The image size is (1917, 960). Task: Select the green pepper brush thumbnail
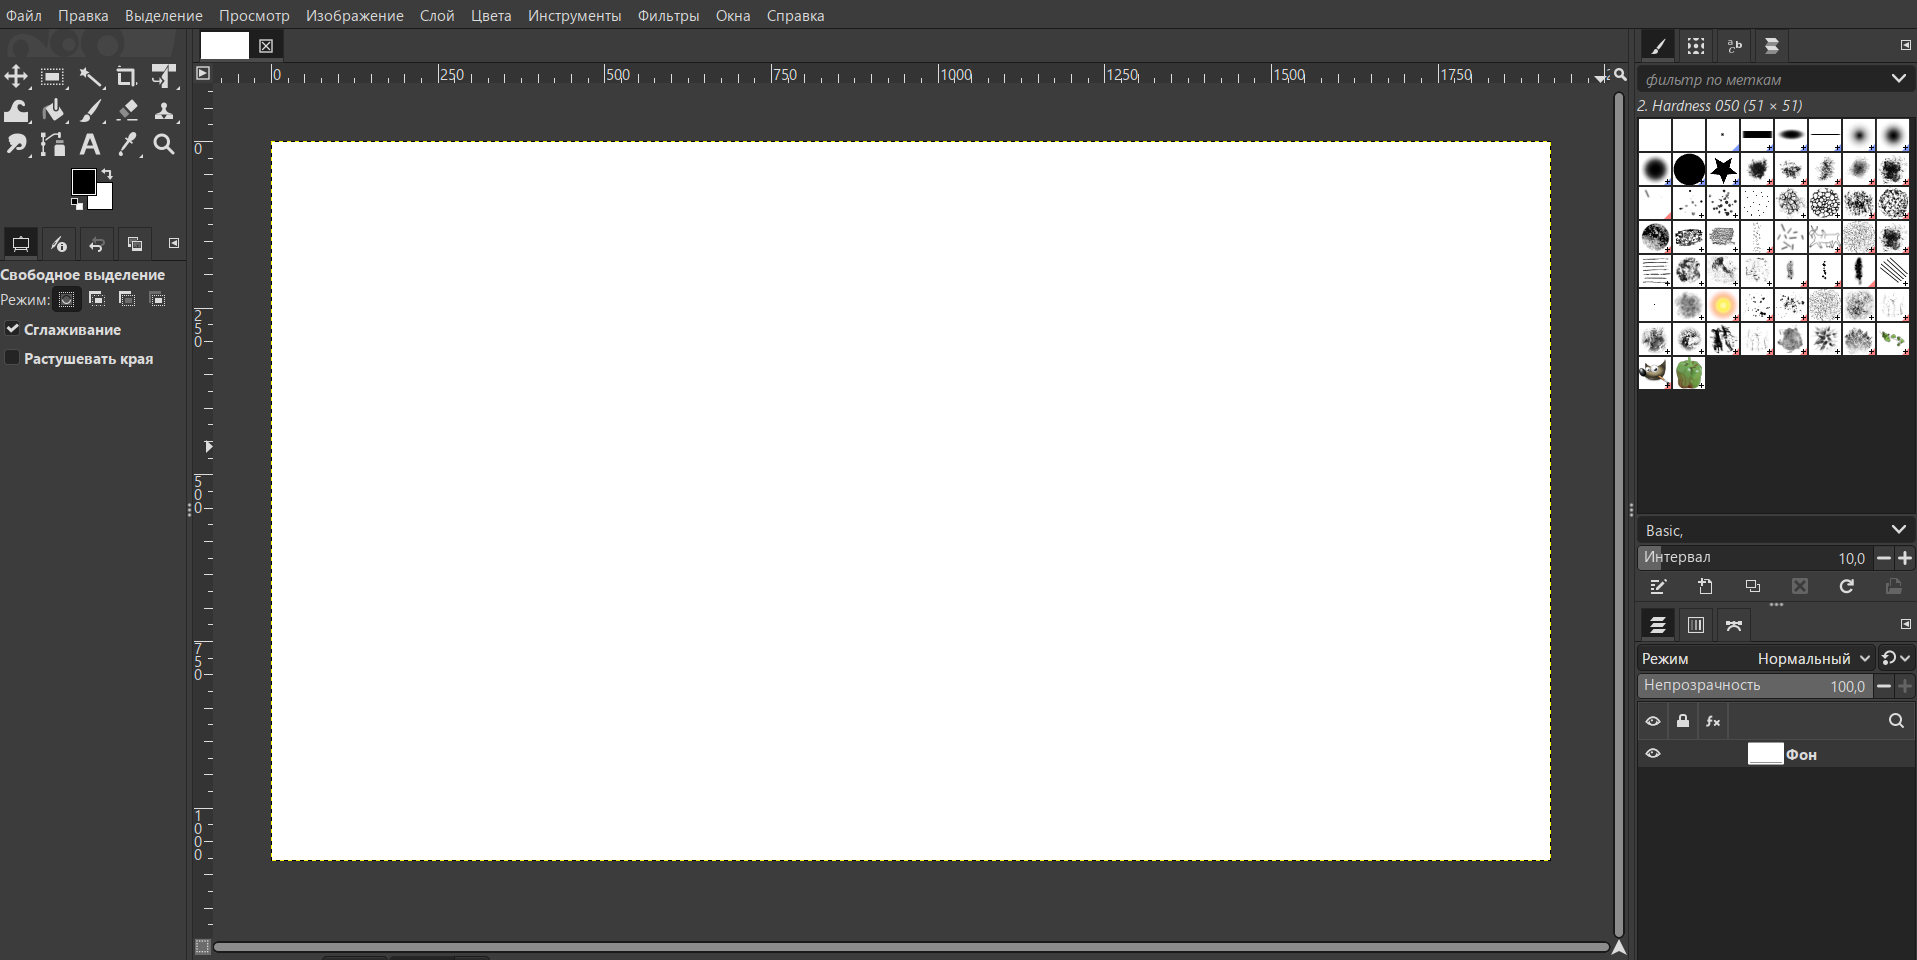tap(1689, 373)
